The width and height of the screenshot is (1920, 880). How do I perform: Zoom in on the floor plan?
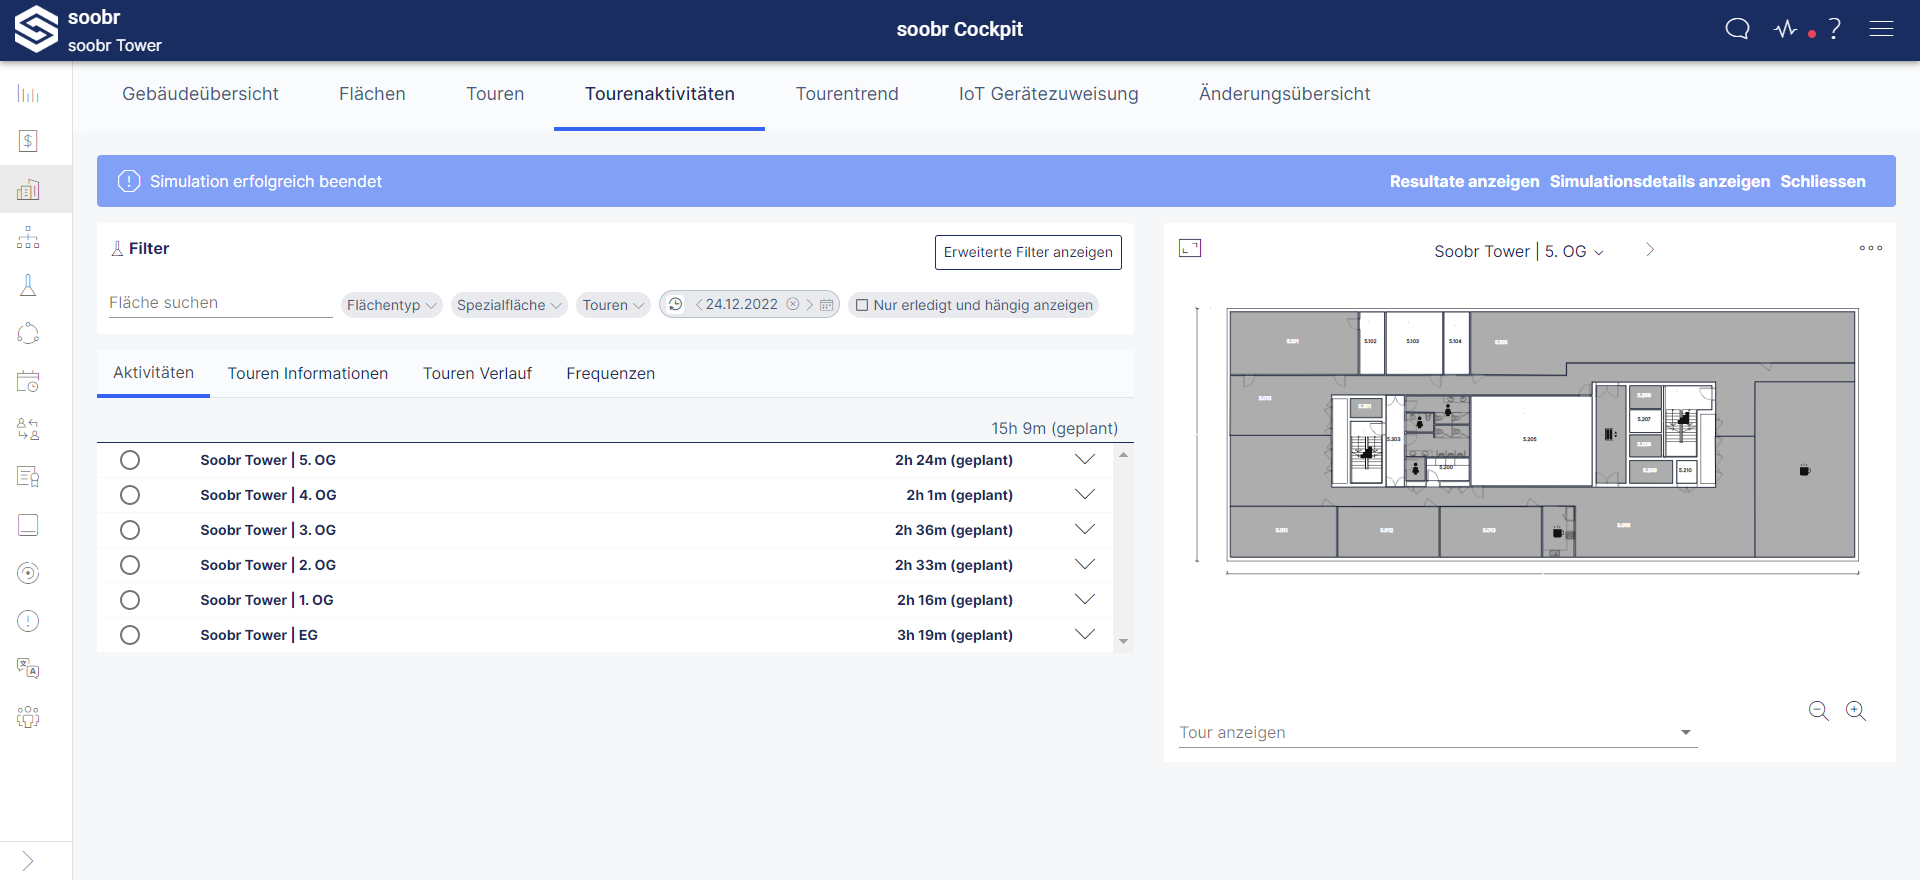[x=1856, y=711]
